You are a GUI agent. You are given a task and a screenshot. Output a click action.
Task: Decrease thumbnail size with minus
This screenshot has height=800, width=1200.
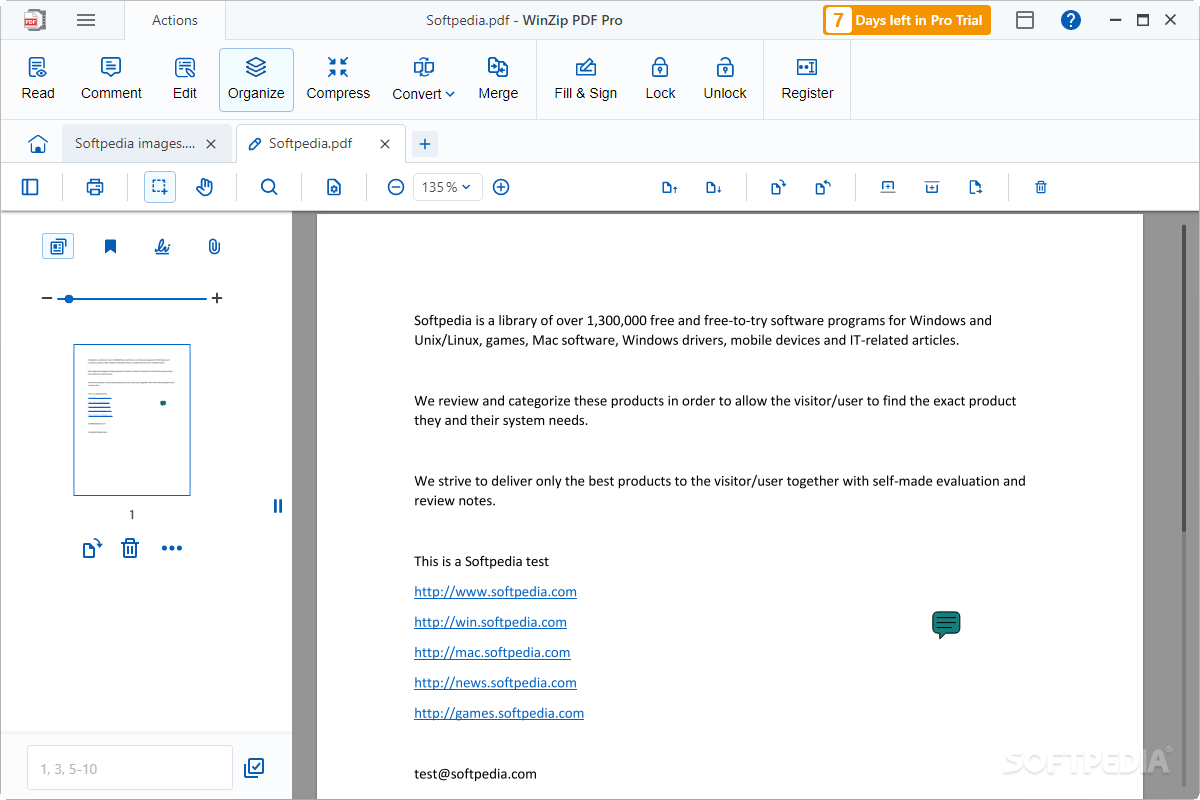[x=47, y=298]
